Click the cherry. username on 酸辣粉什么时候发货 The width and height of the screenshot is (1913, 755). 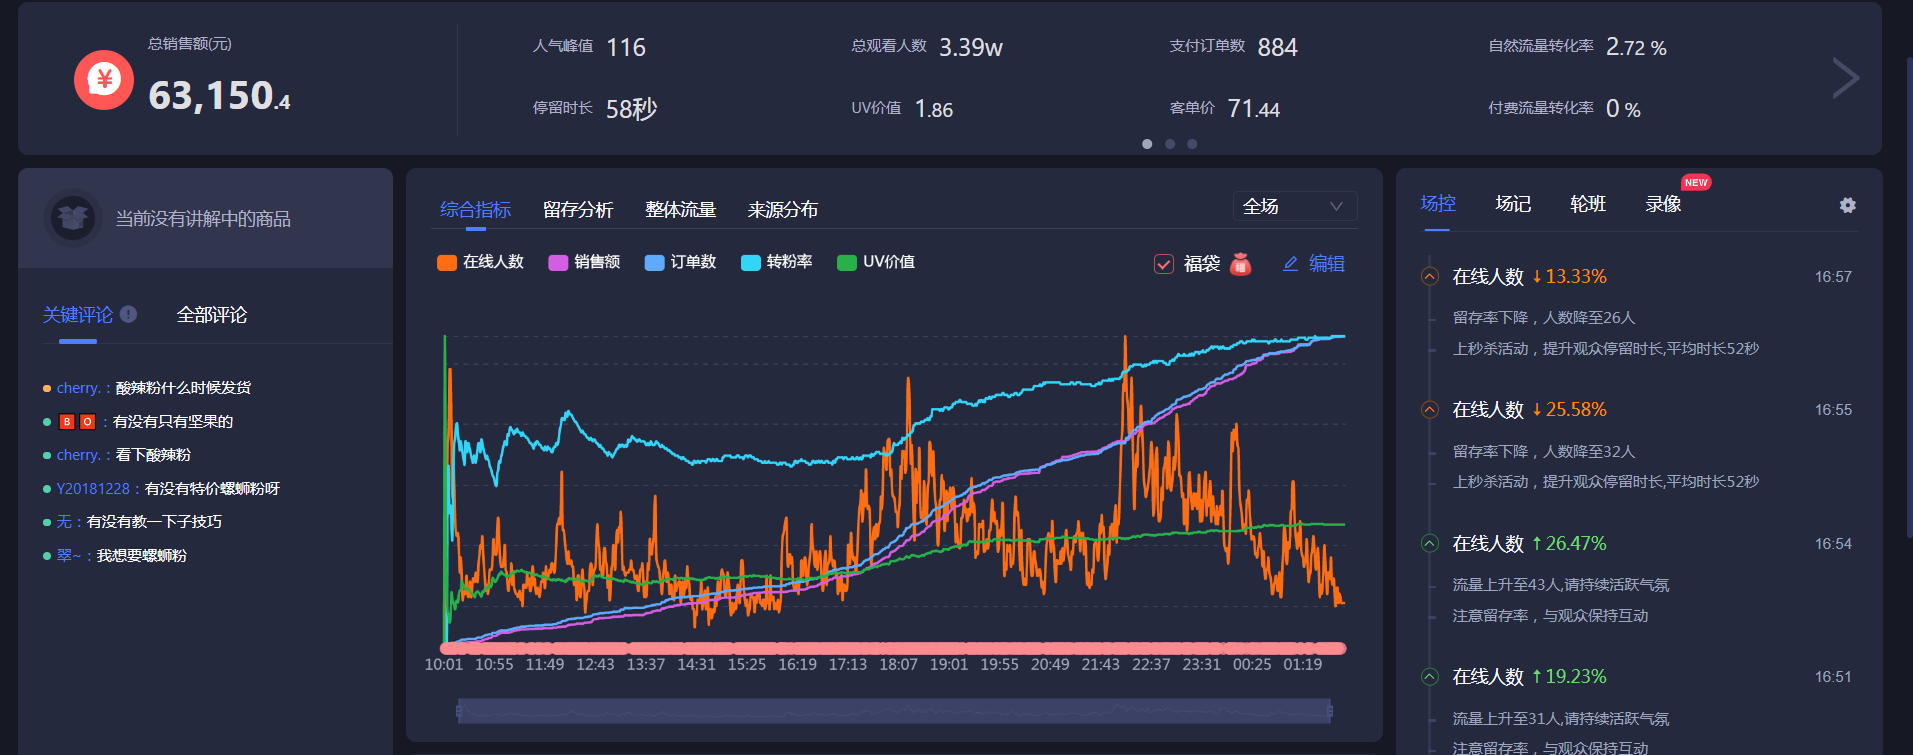(80, 388)
